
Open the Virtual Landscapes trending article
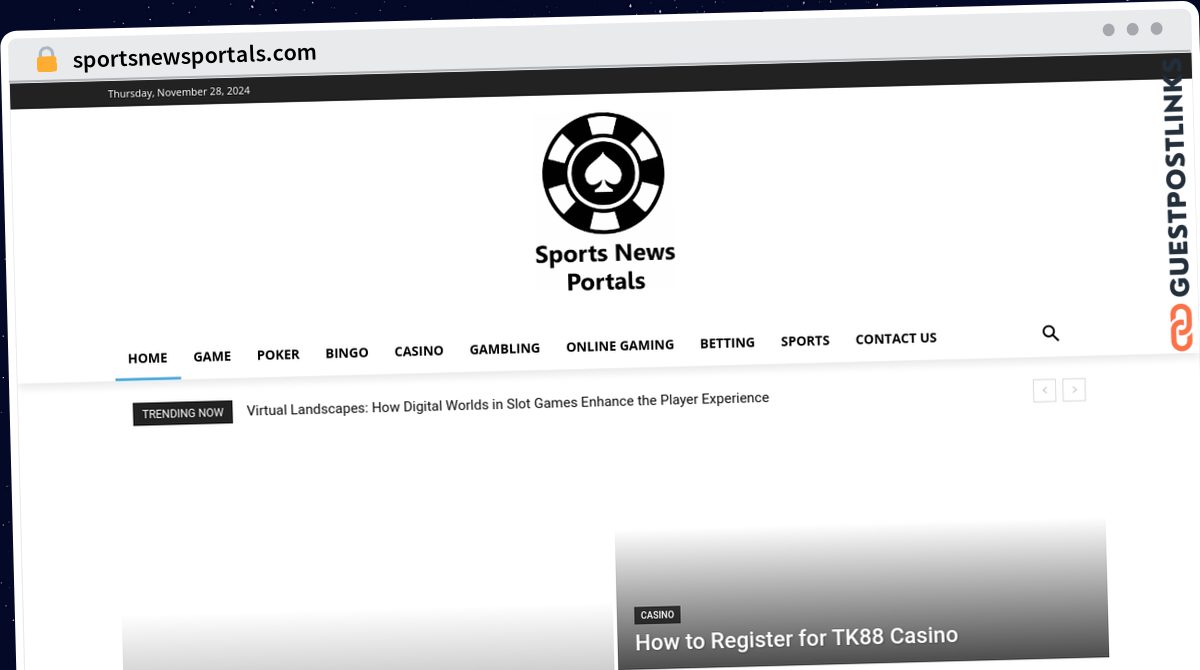(x=508, y=404)
